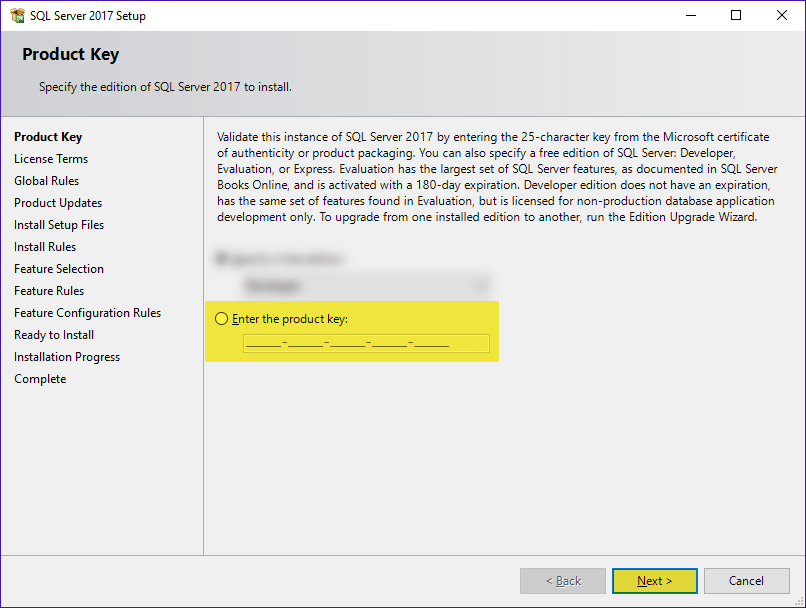The image size is (806, 608).
Task: Close the SQL Server 2017 Setup window
Action: click(782, 15)
